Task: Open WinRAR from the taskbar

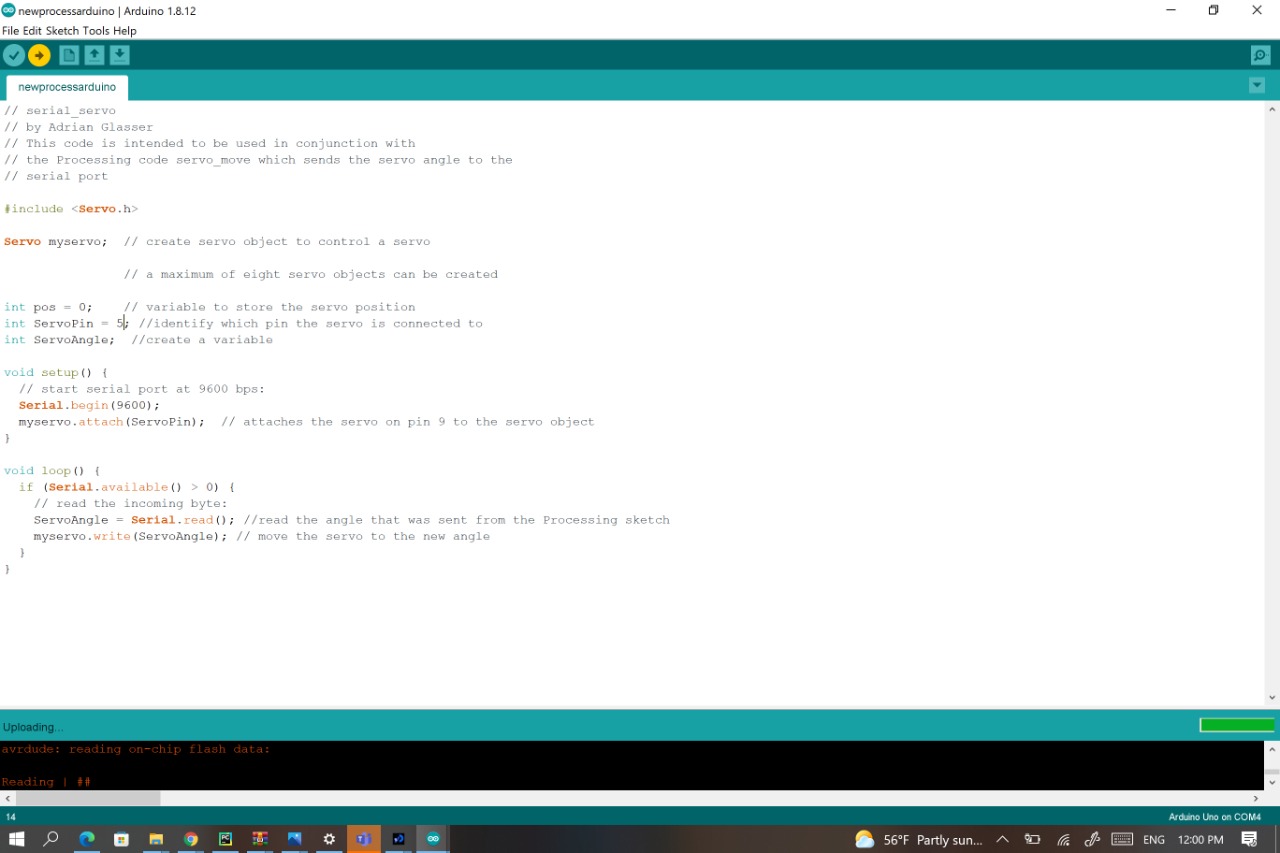Action: tap(260, 839)
